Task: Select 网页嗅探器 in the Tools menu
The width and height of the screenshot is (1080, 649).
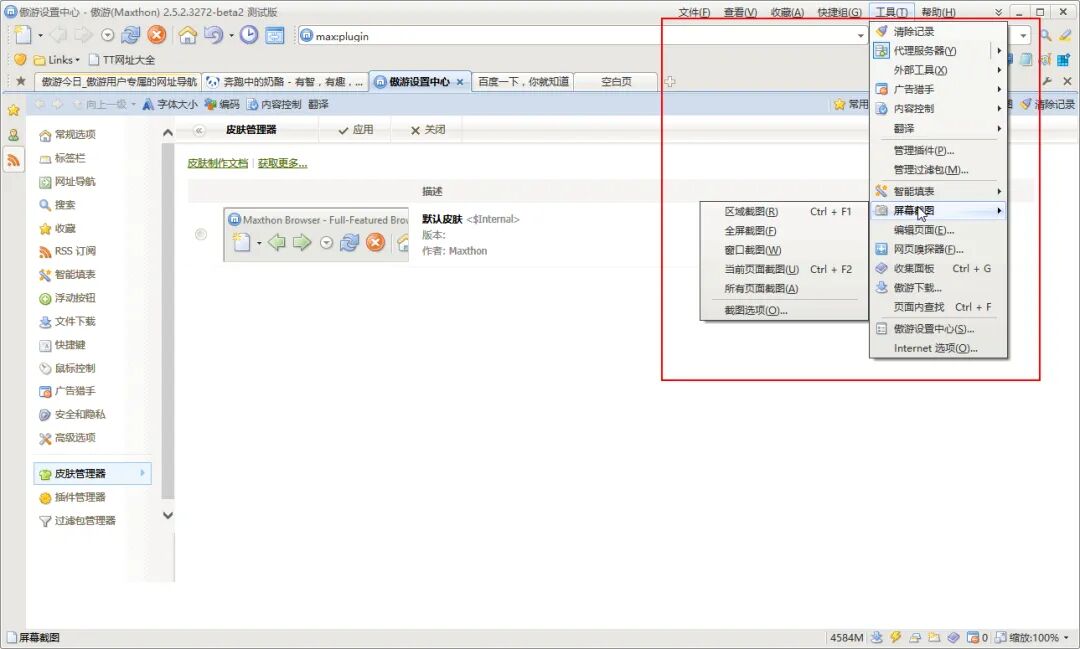Action: [x=938, y=249]
